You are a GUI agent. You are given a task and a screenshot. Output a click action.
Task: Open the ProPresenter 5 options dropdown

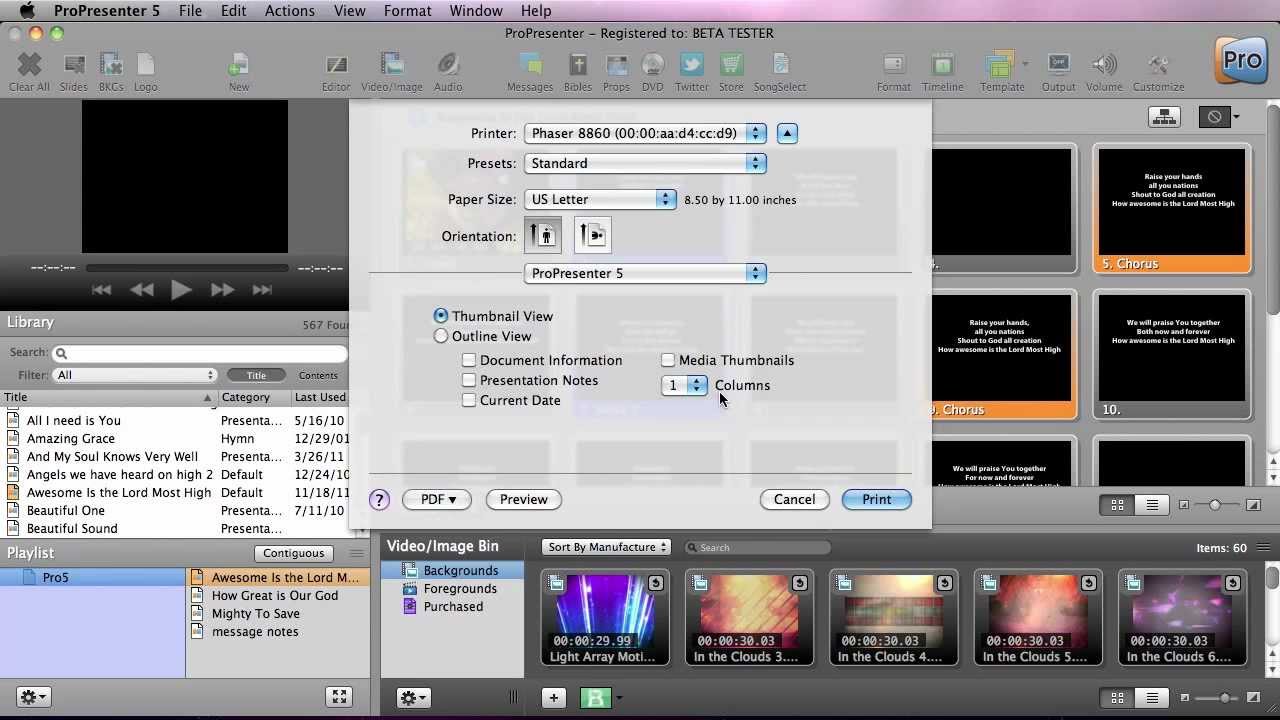coord(645,273)
